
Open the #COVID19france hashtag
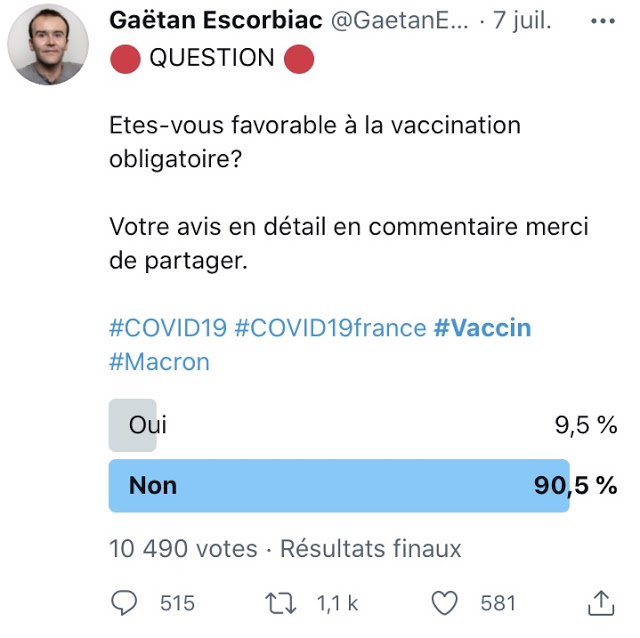(x=330, y=328)
